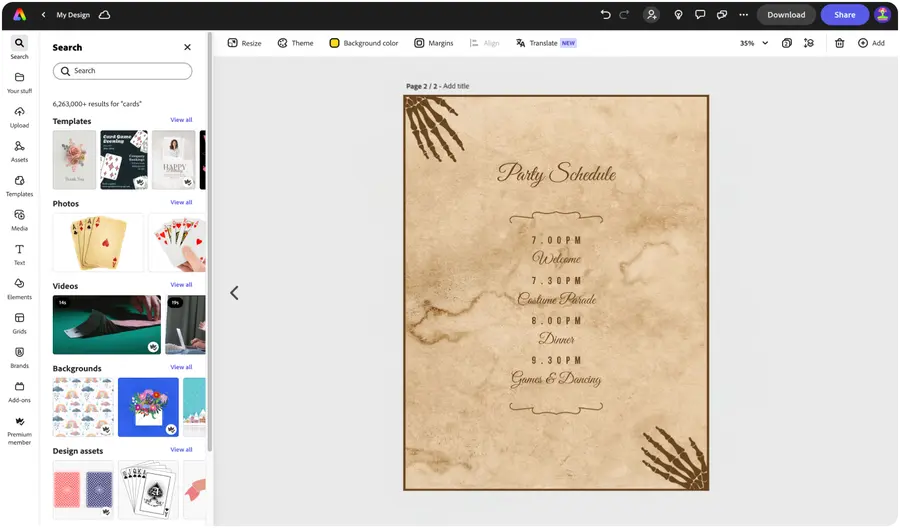Close the Search panel
The height and width of the screenshot is (528, 900).
187,47
